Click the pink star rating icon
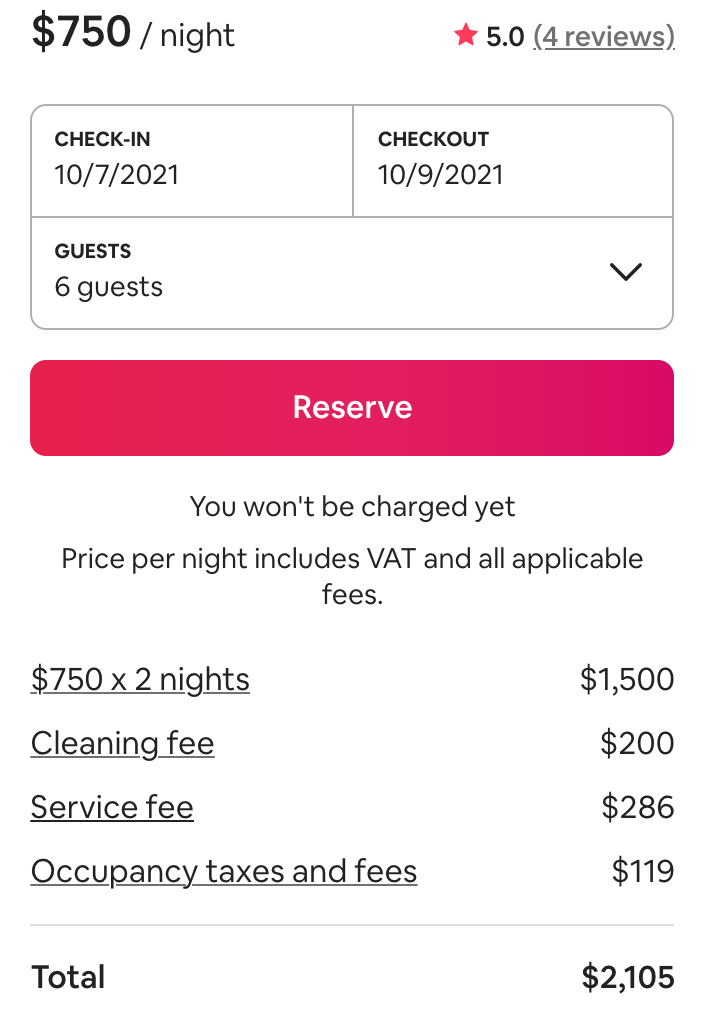Screen dimensions: 702x1026 point(466,35)
